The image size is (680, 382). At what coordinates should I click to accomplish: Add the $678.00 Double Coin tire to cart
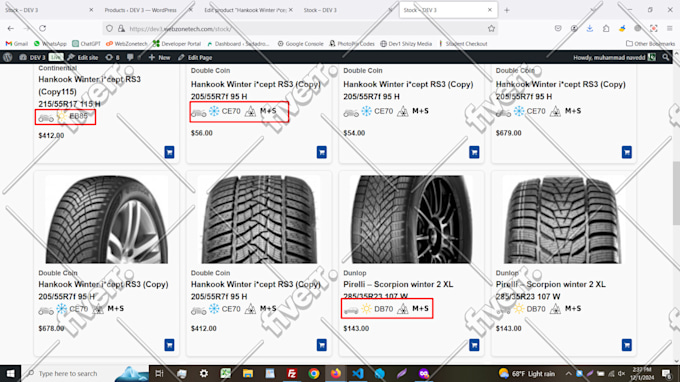[x=169, y=345]
